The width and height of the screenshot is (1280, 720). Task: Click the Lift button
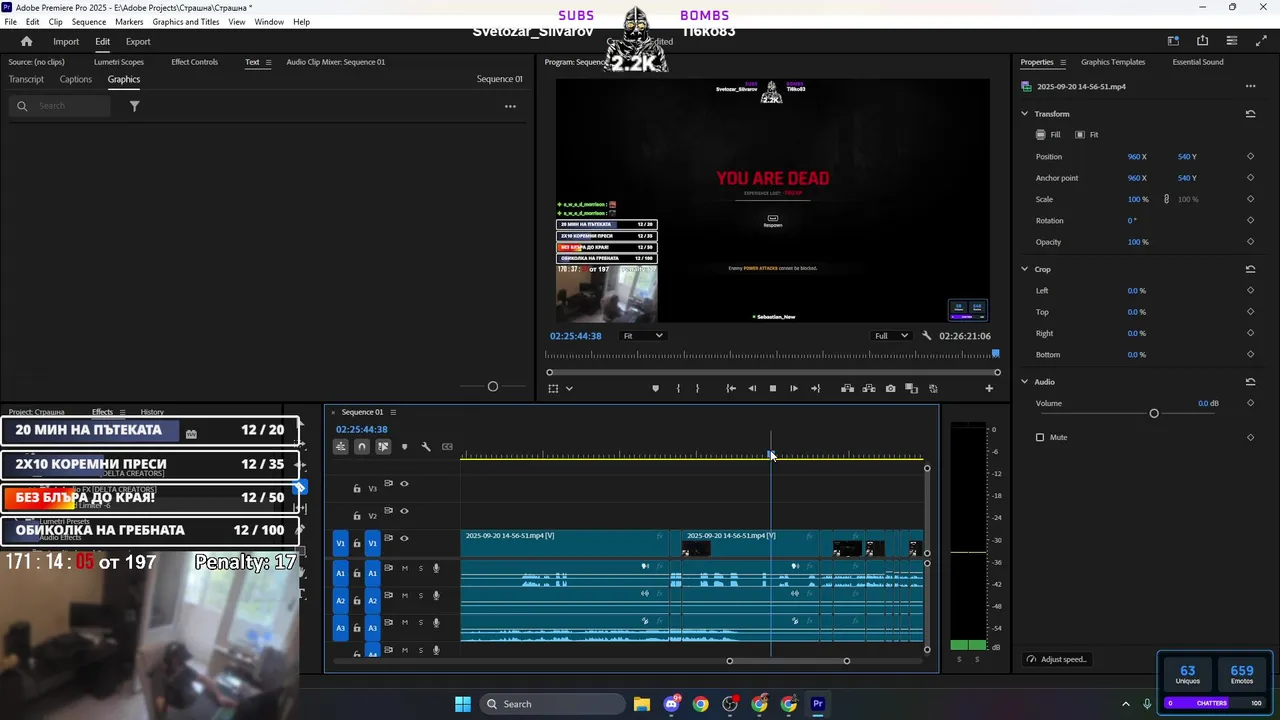[847, 388]
